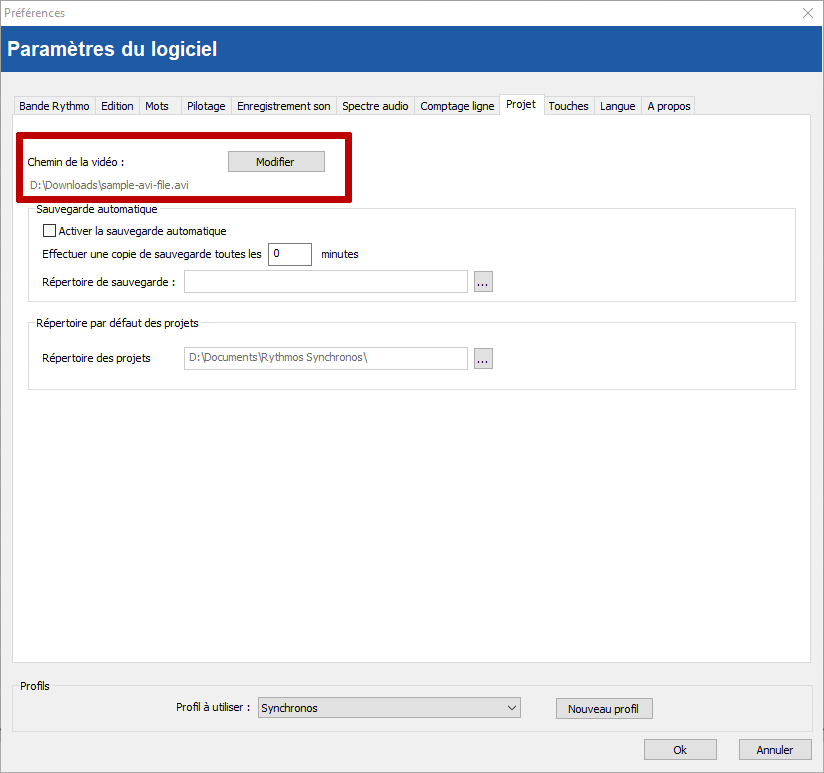This screenshot has height=773, width=824.
Task: Switch to the Bande Rythmo tab
Action: (54, 106)
